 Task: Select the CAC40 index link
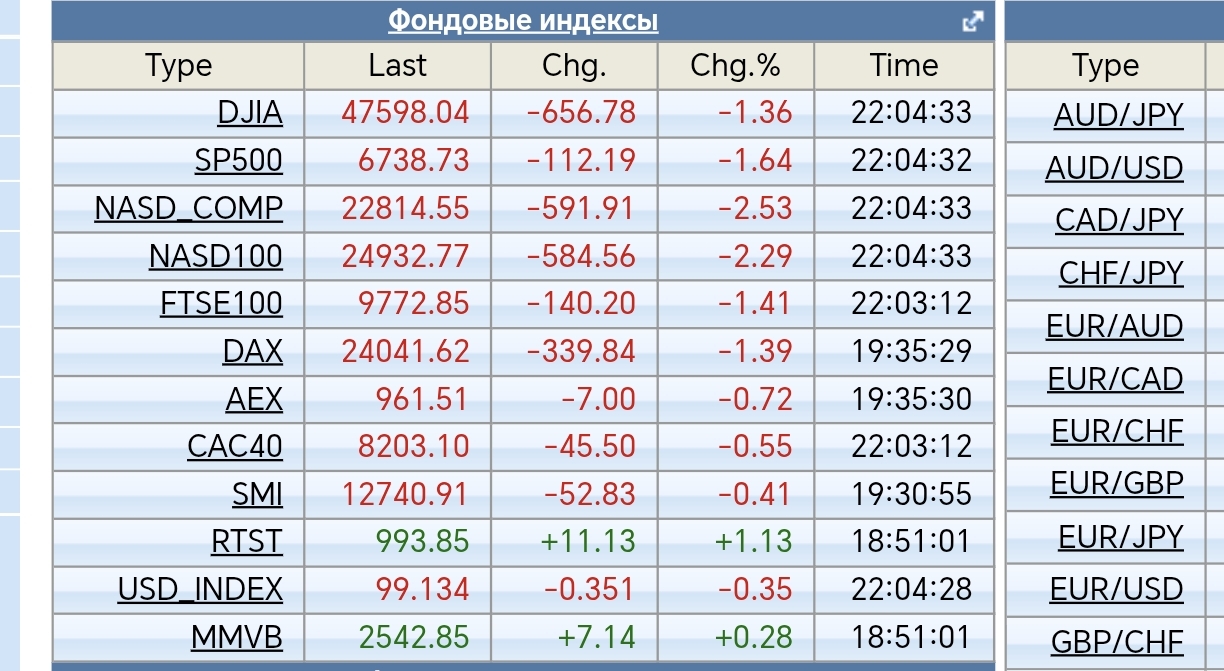[235, 447]
